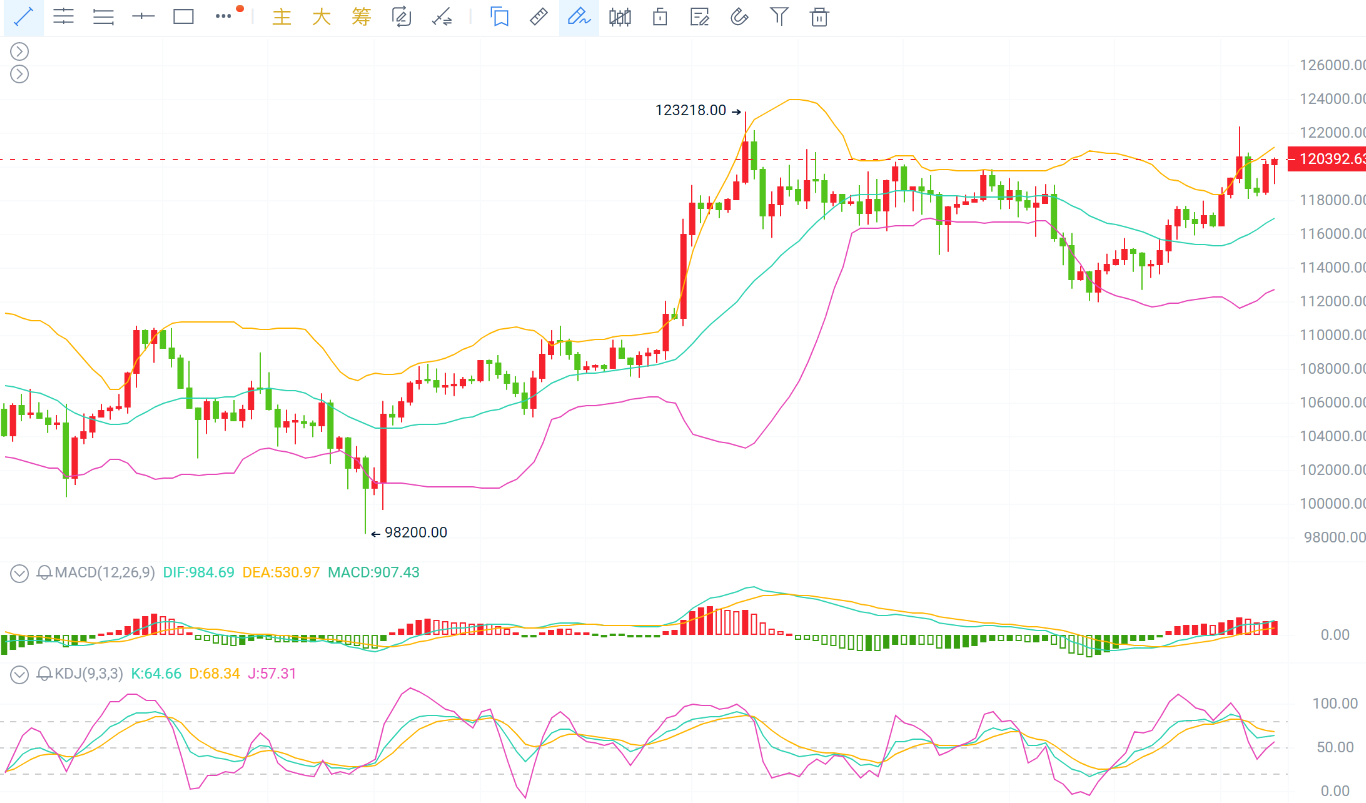1366x803 pixels.
Task: Open MACD(12,26,9) parameter settings
Action: tap(105, 573)
